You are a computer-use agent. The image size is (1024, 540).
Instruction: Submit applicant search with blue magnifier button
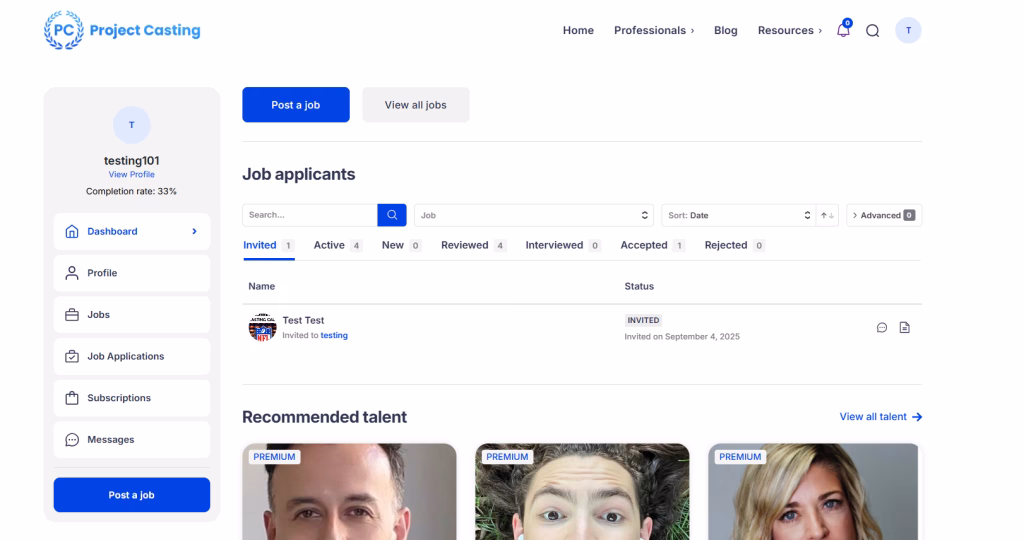click(392, 215)
